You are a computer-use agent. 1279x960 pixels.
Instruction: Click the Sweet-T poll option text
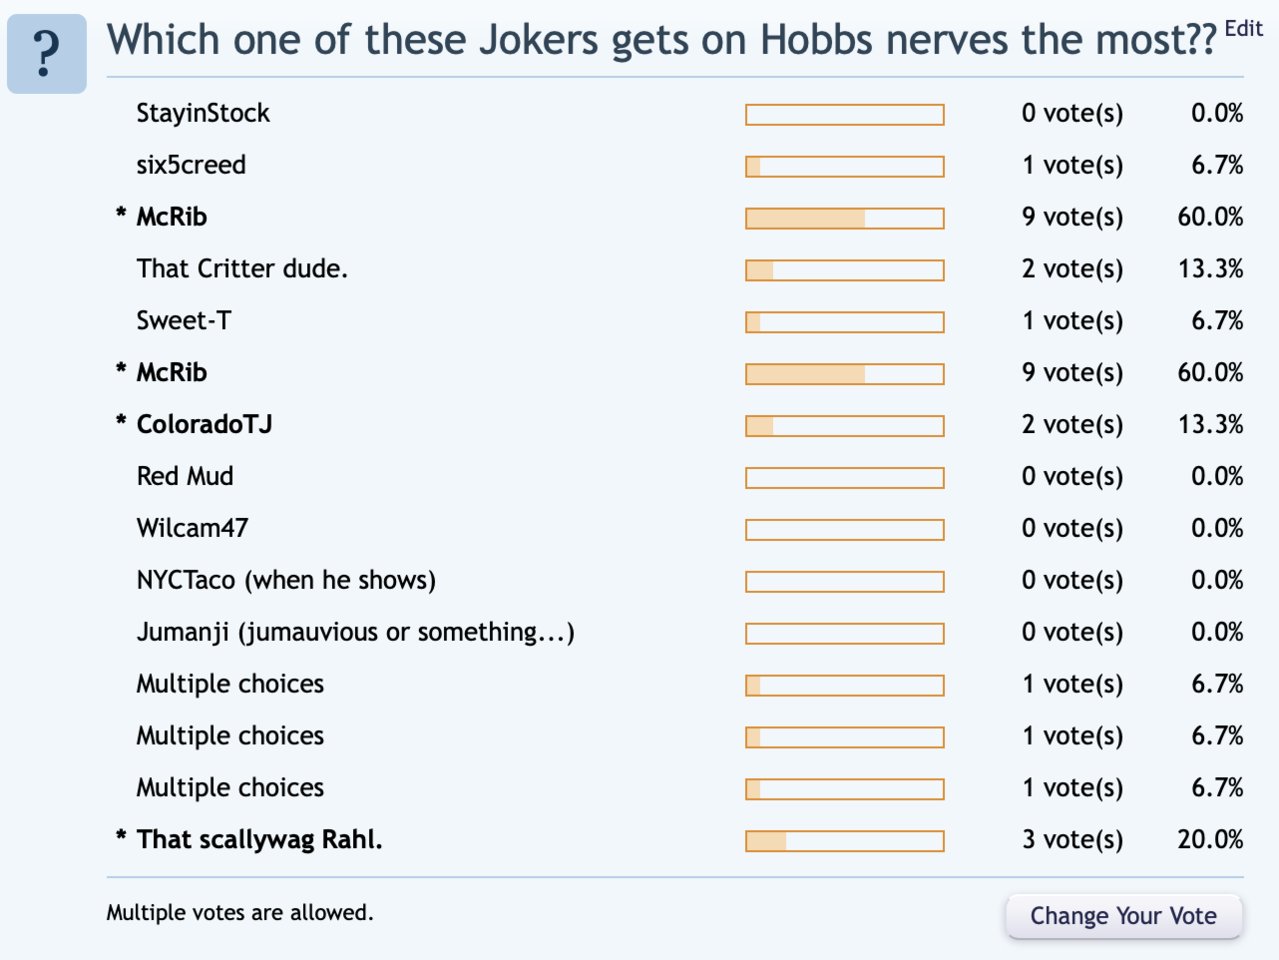pyautogui.click(x=184, y=321)
